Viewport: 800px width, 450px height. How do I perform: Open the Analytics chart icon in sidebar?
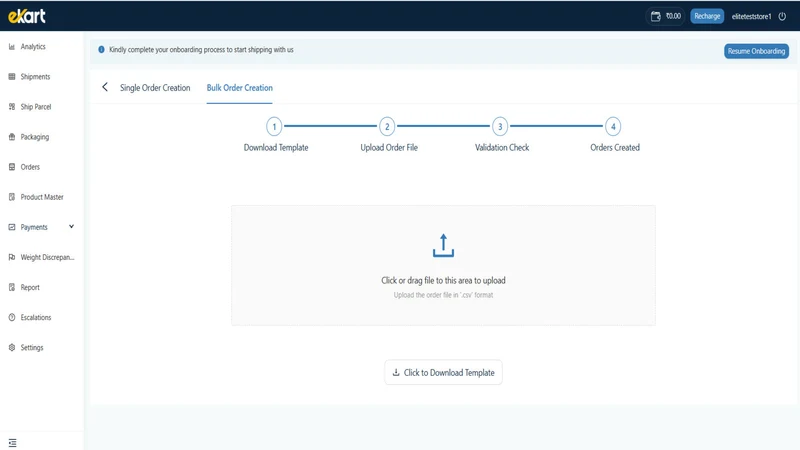click(x=12, y=46)
